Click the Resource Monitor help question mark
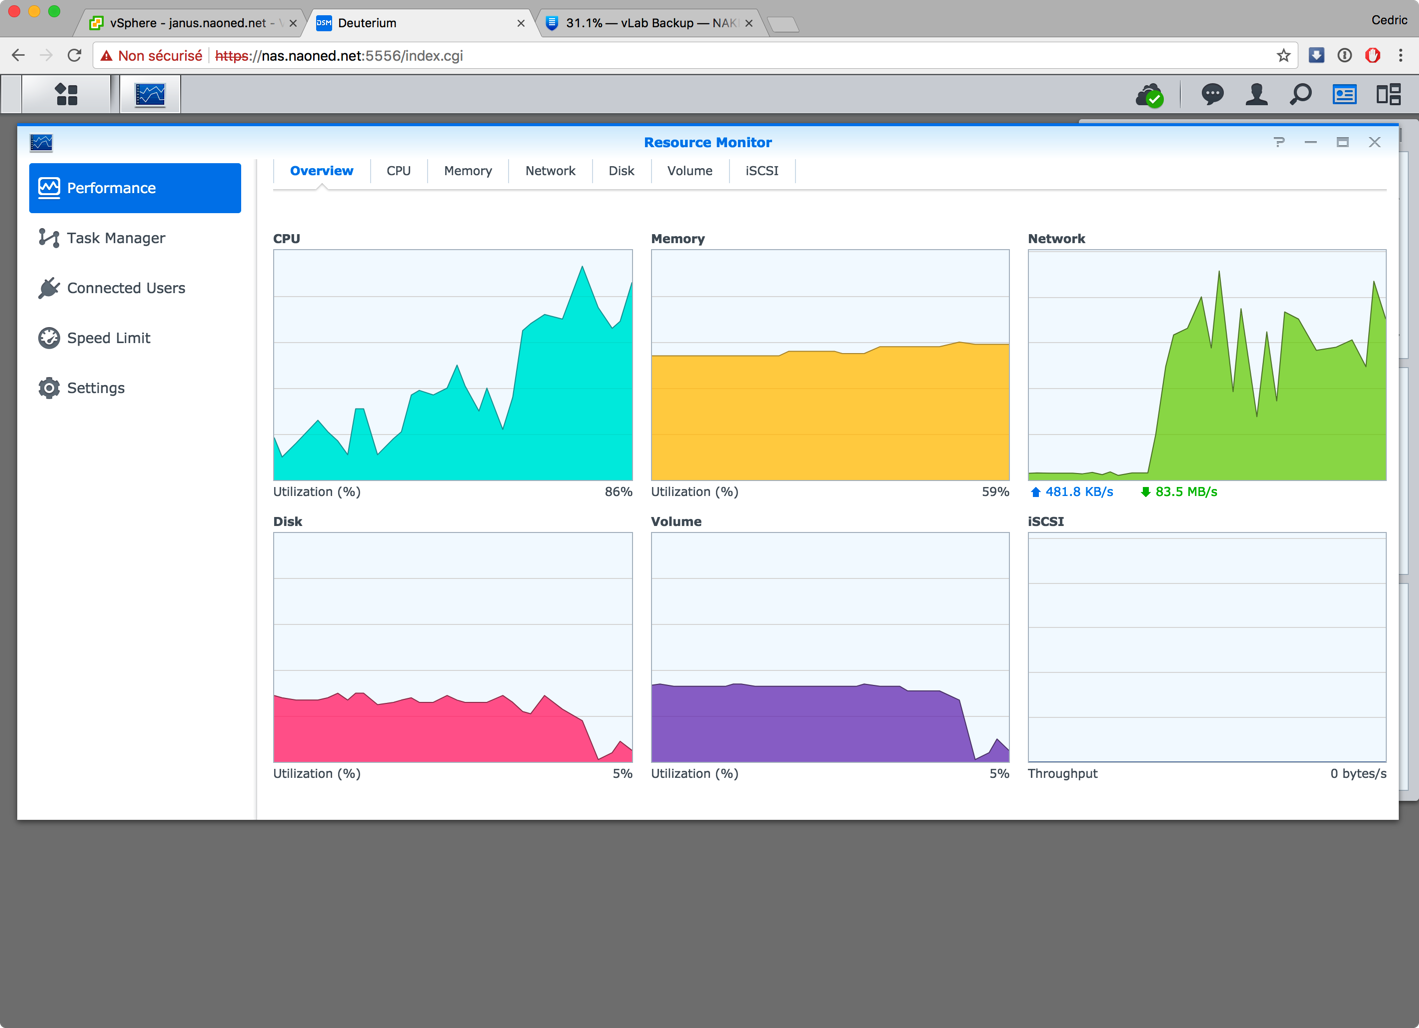1419x1028 pixels. [x=1279, y=142]
